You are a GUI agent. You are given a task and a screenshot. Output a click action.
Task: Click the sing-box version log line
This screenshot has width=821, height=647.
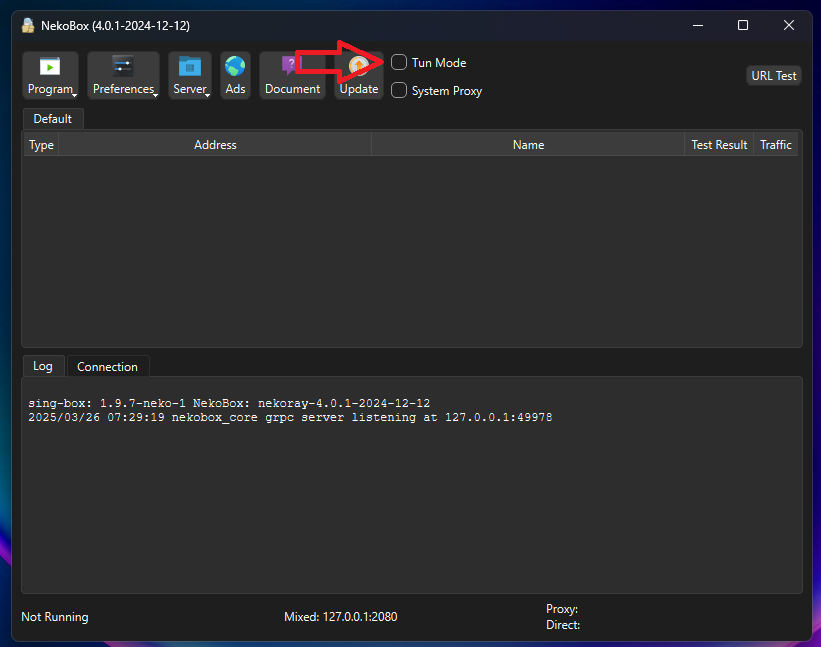tap(229, 403)
